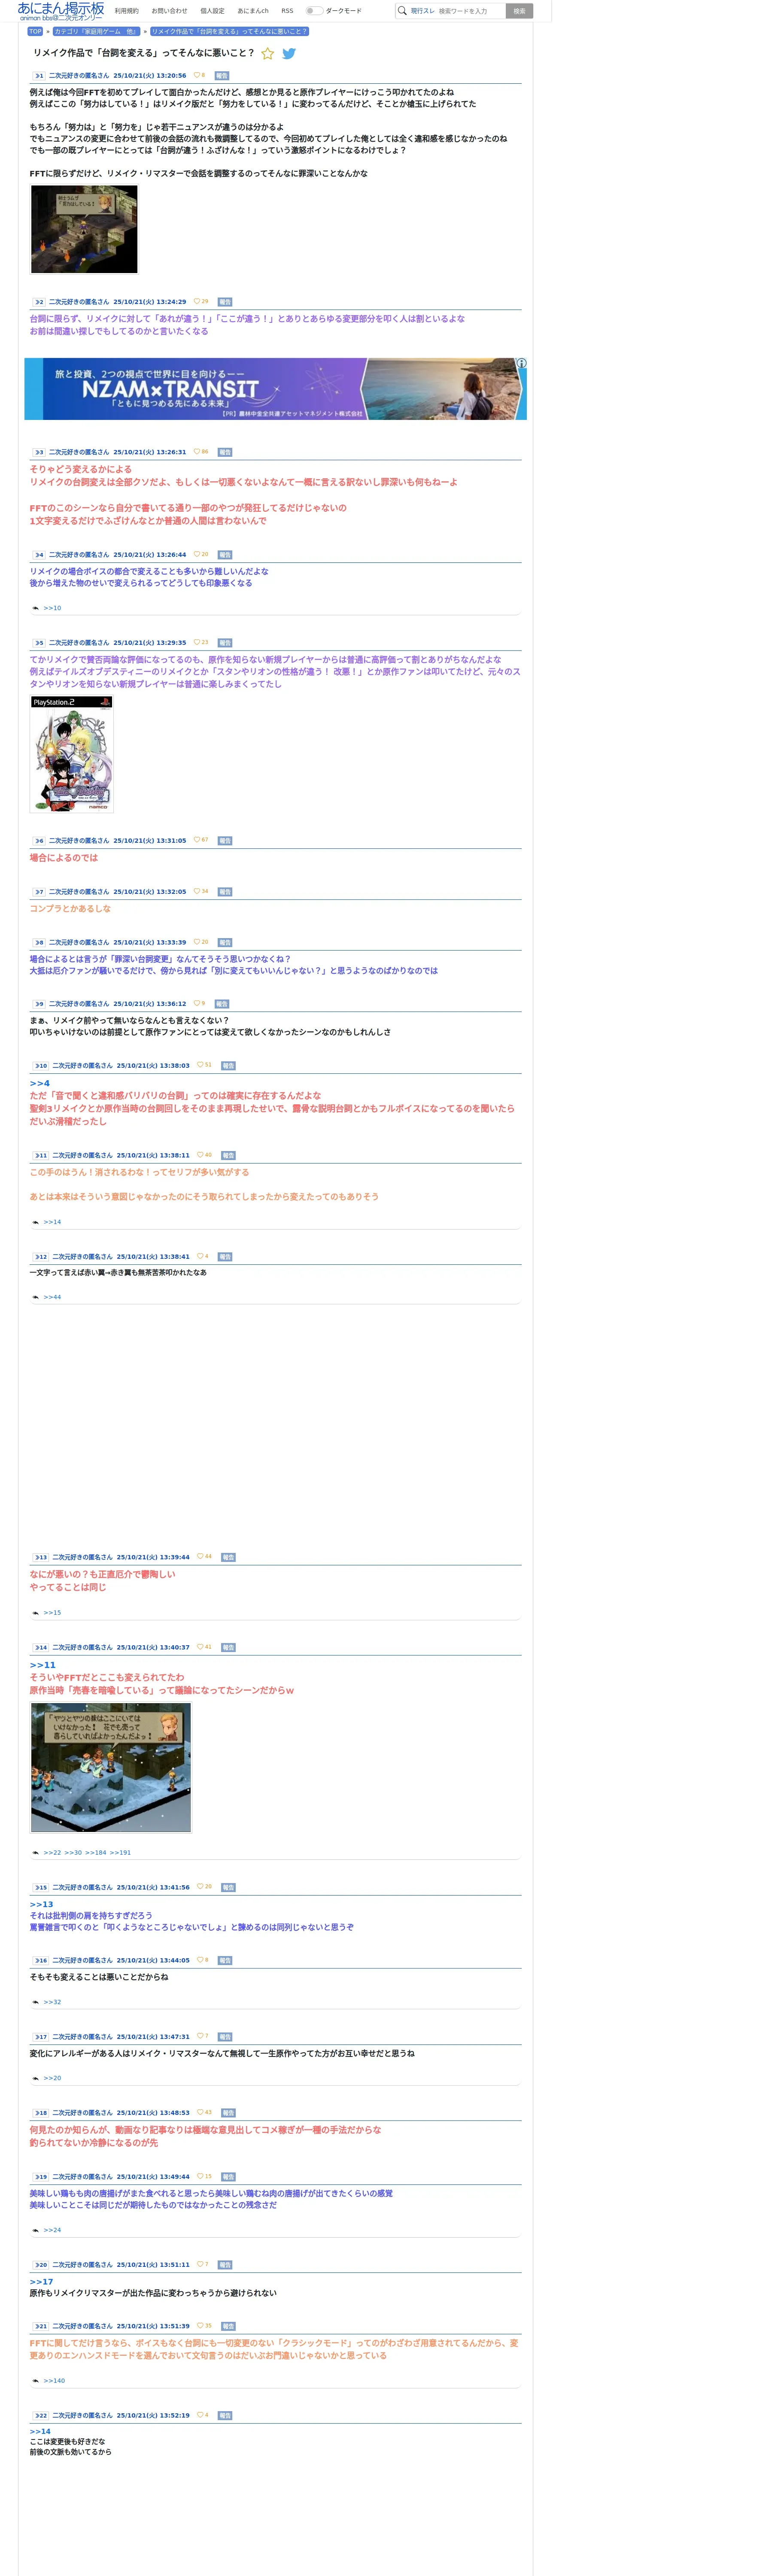This screenshot has height=2576, width=778.
Task: Click post number badge >>17
Action: 41,2037
